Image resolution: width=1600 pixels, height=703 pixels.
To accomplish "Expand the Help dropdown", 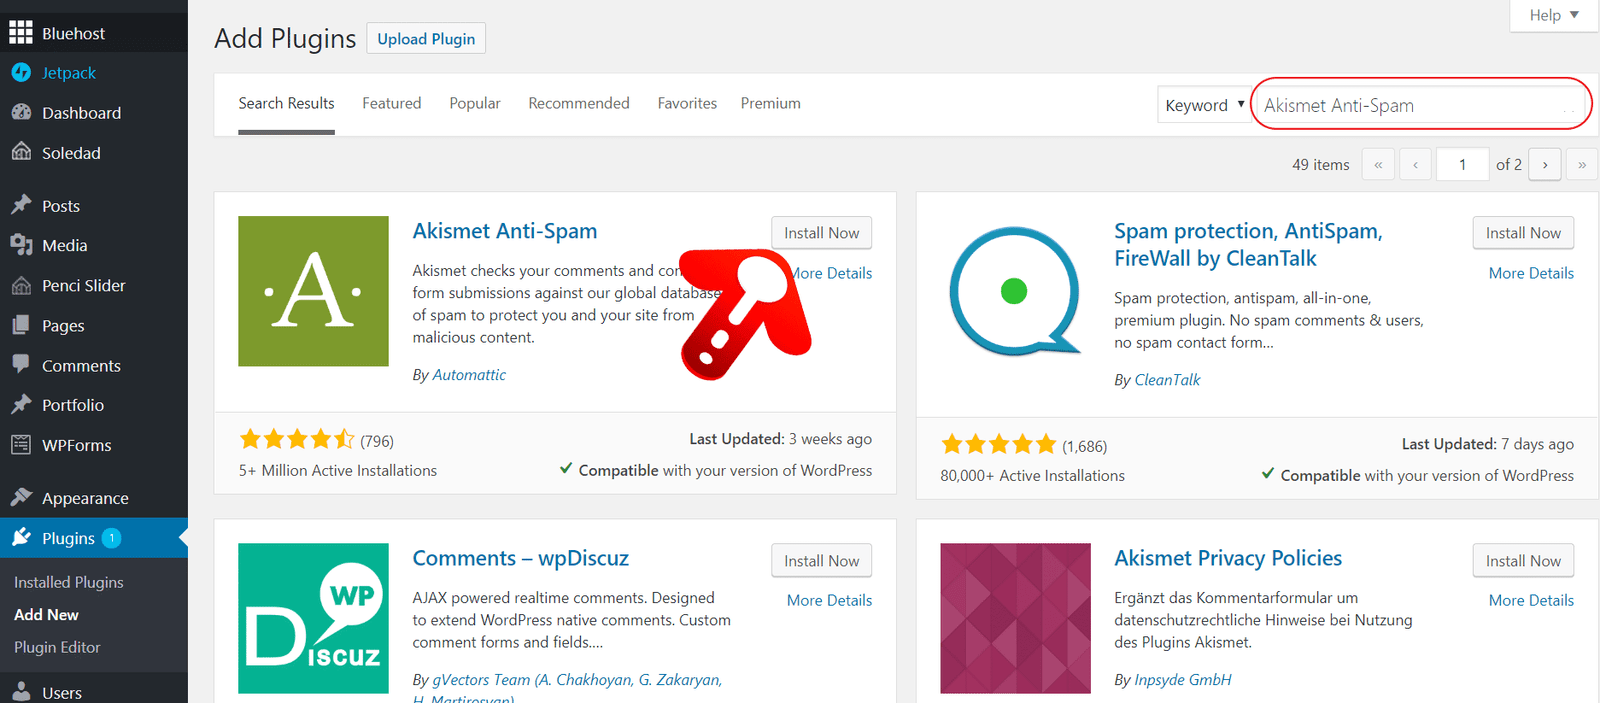I will [1554, 15].
